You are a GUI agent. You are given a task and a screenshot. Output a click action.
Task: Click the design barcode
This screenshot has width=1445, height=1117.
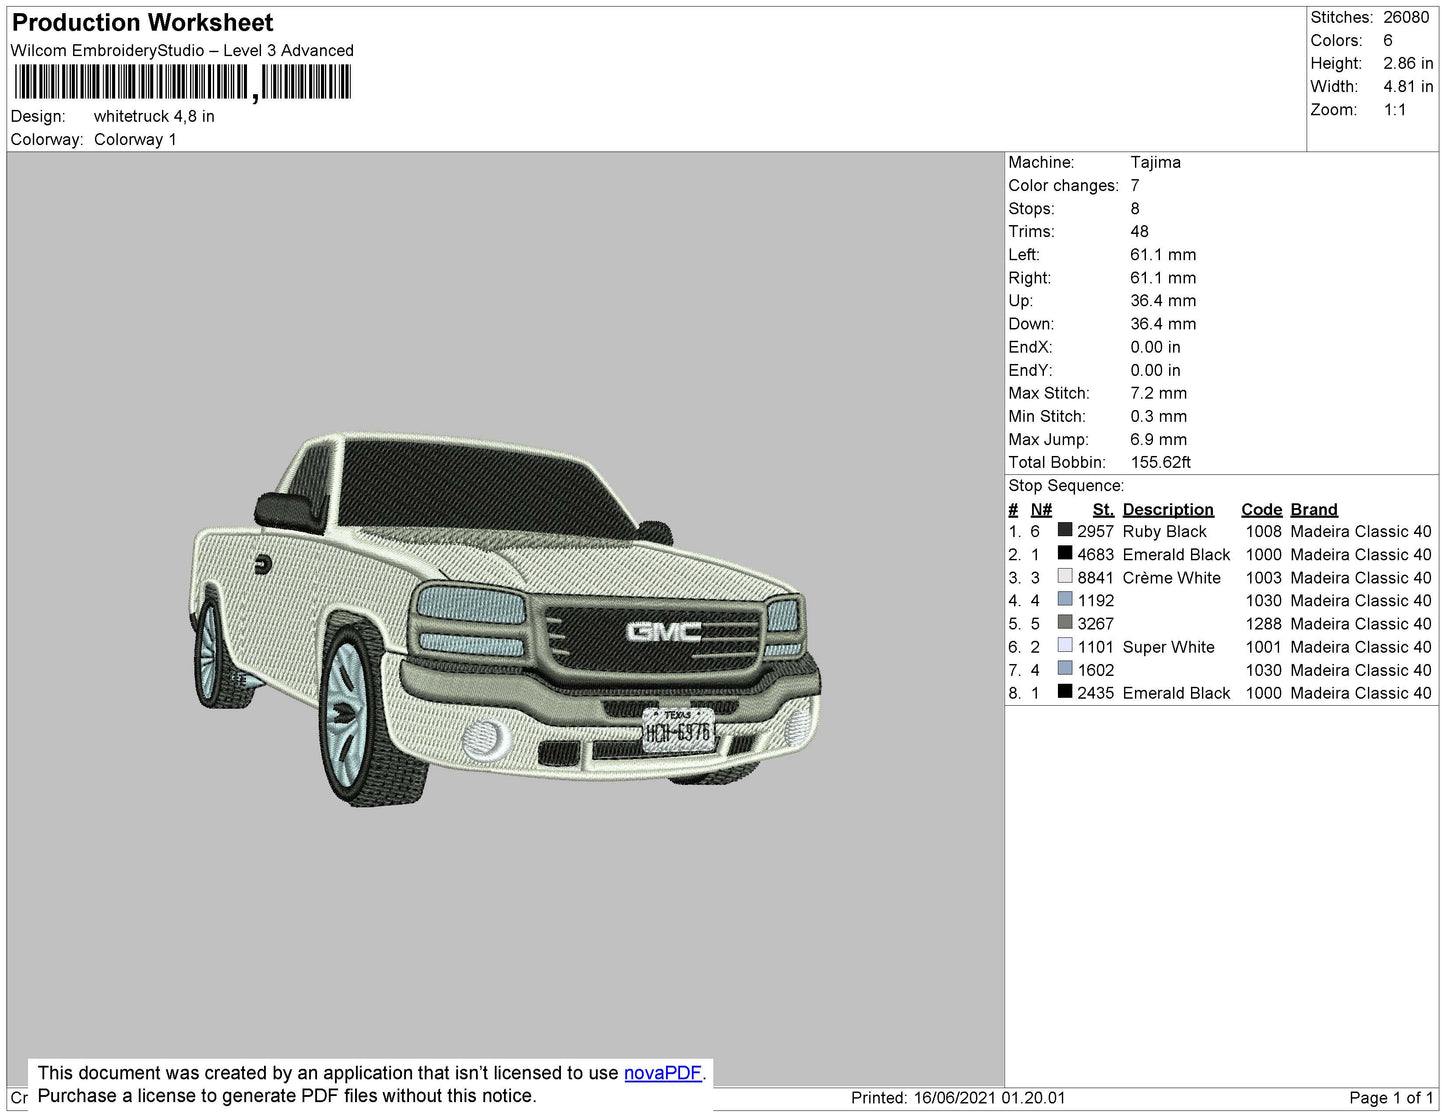pyautogui.click(x=183, y=83)
